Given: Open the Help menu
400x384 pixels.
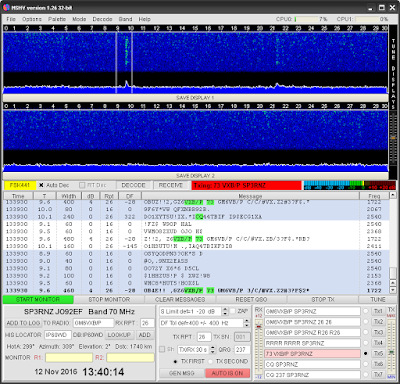Looking at the screenshot, I should click(x=144, y=19).
